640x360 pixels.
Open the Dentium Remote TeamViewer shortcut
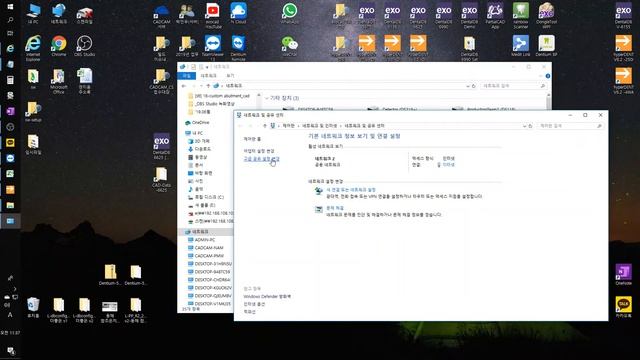pyautogui.click(x=238, y=47)
